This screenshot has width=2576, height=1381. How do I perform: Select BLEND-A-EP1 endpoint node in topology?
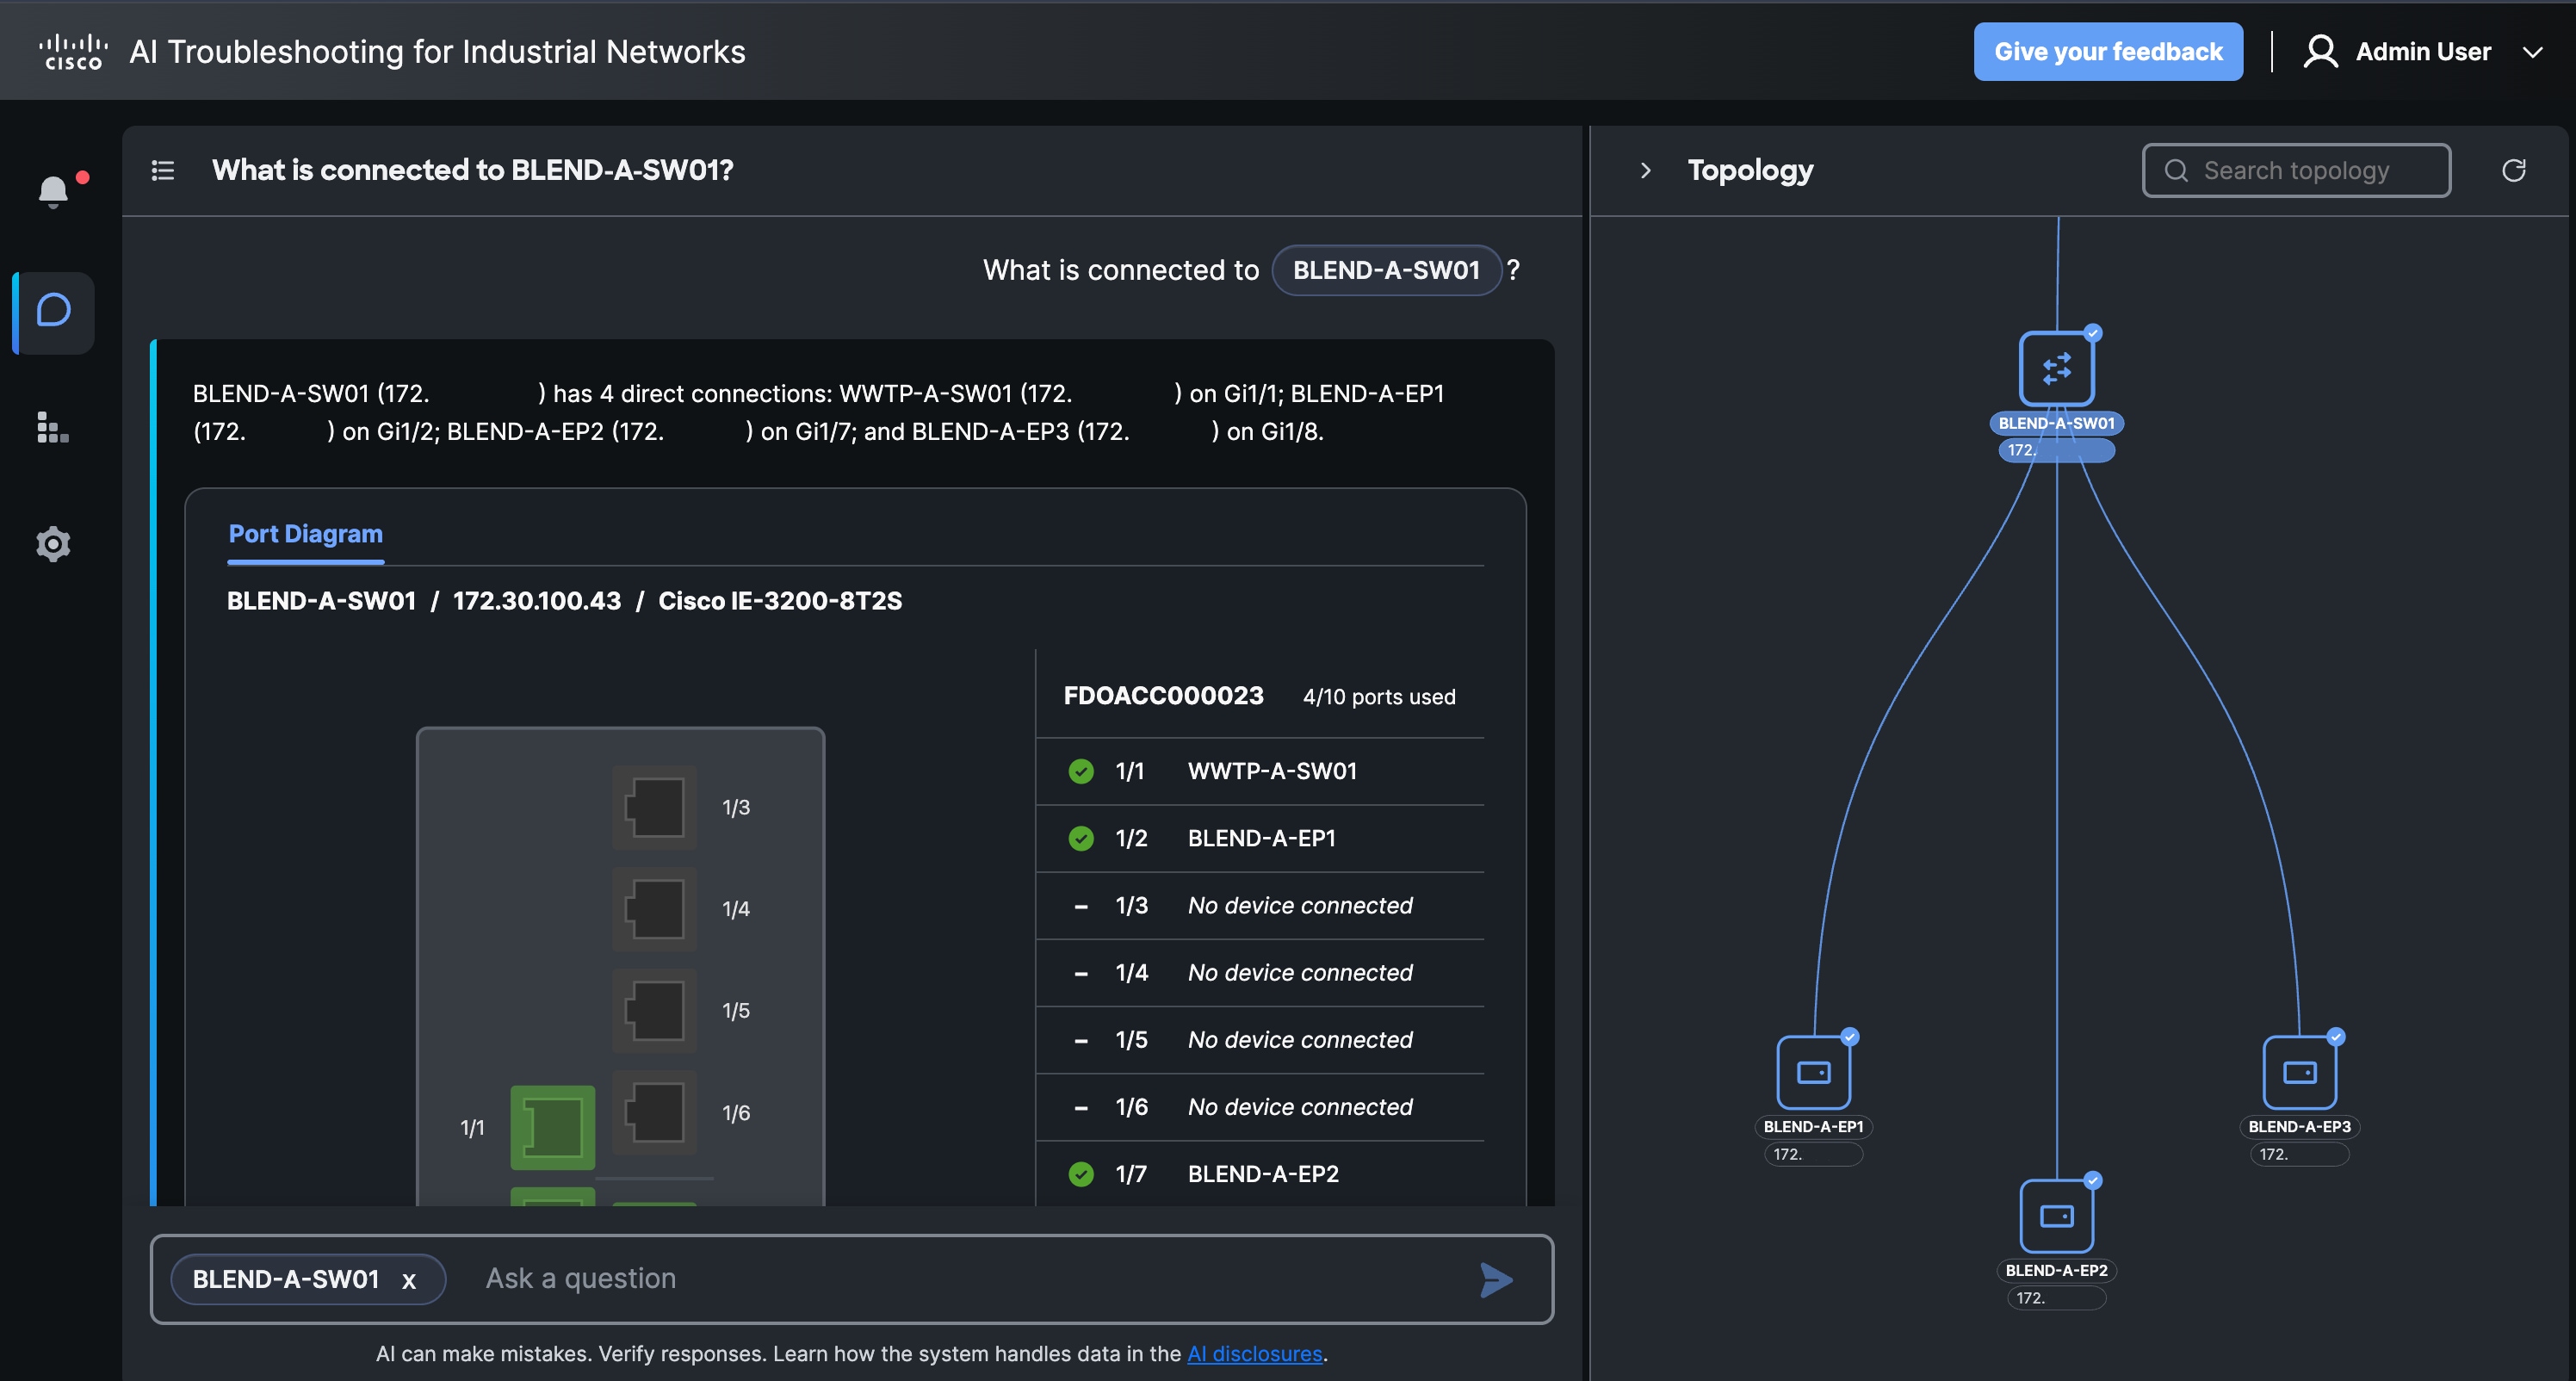(x=1813, y=1072)
